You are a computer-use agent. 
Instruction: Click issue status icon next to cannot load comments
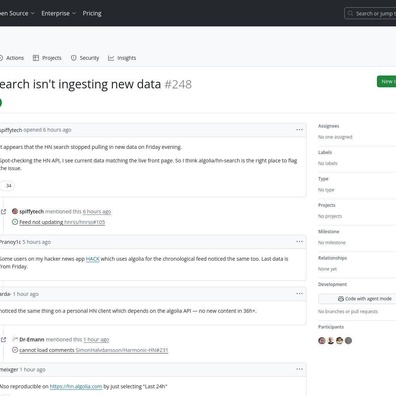point(15,350)
